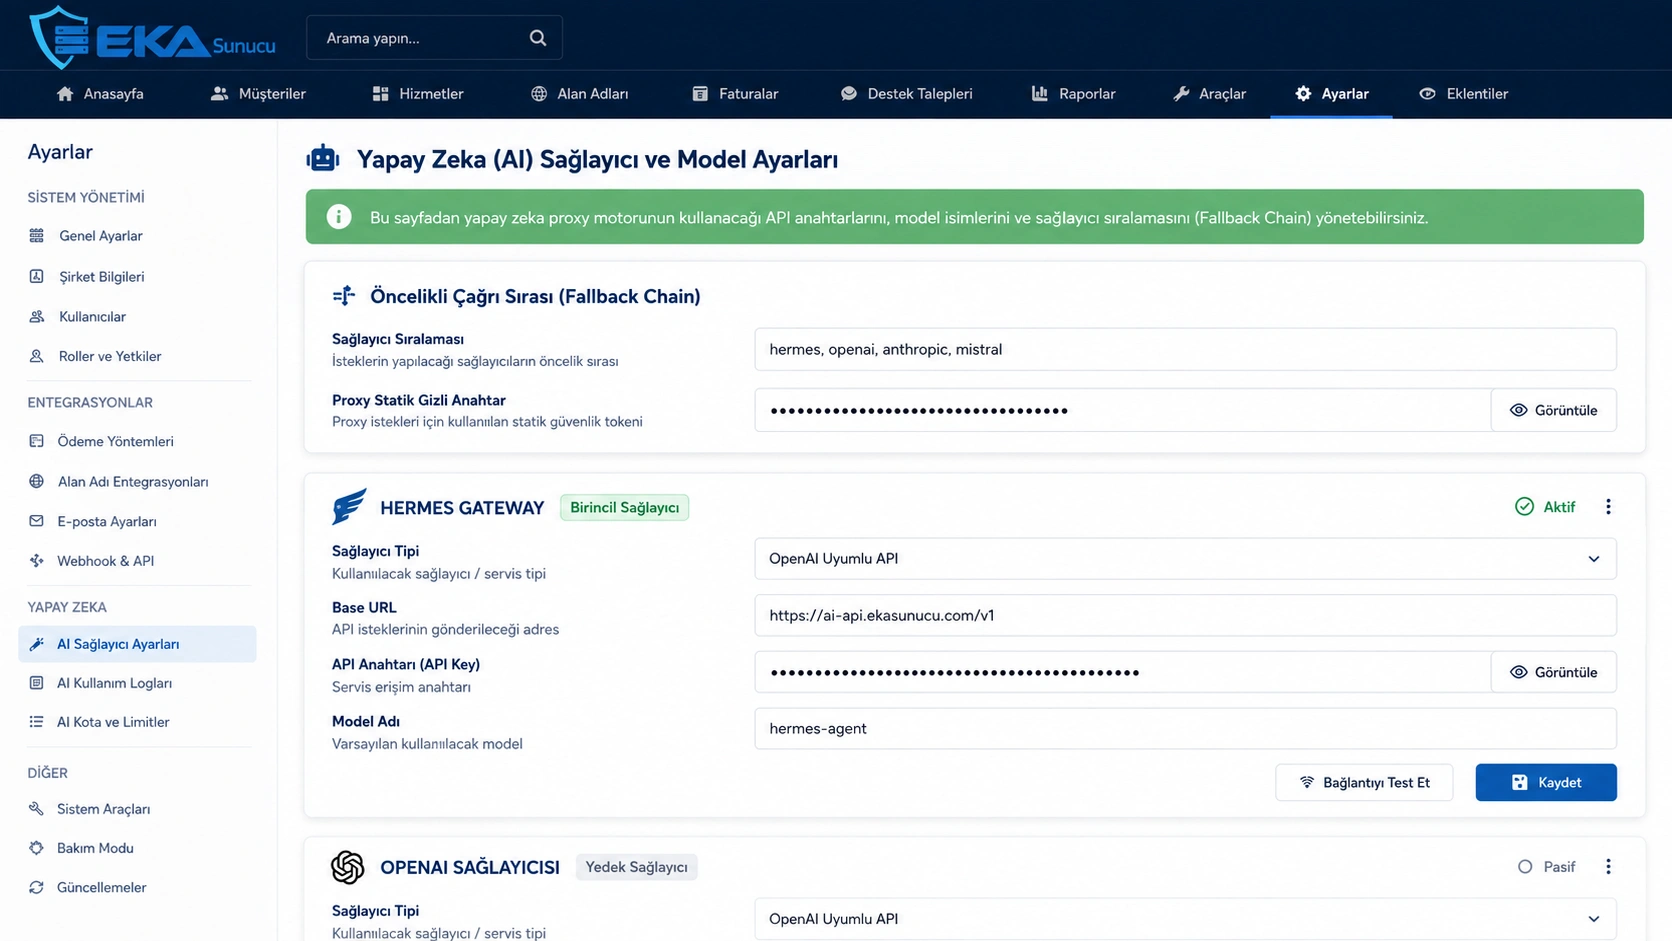
Task: Select AI Sağlayıcı Ayarları sidebar item
Action: coord(138,644)
